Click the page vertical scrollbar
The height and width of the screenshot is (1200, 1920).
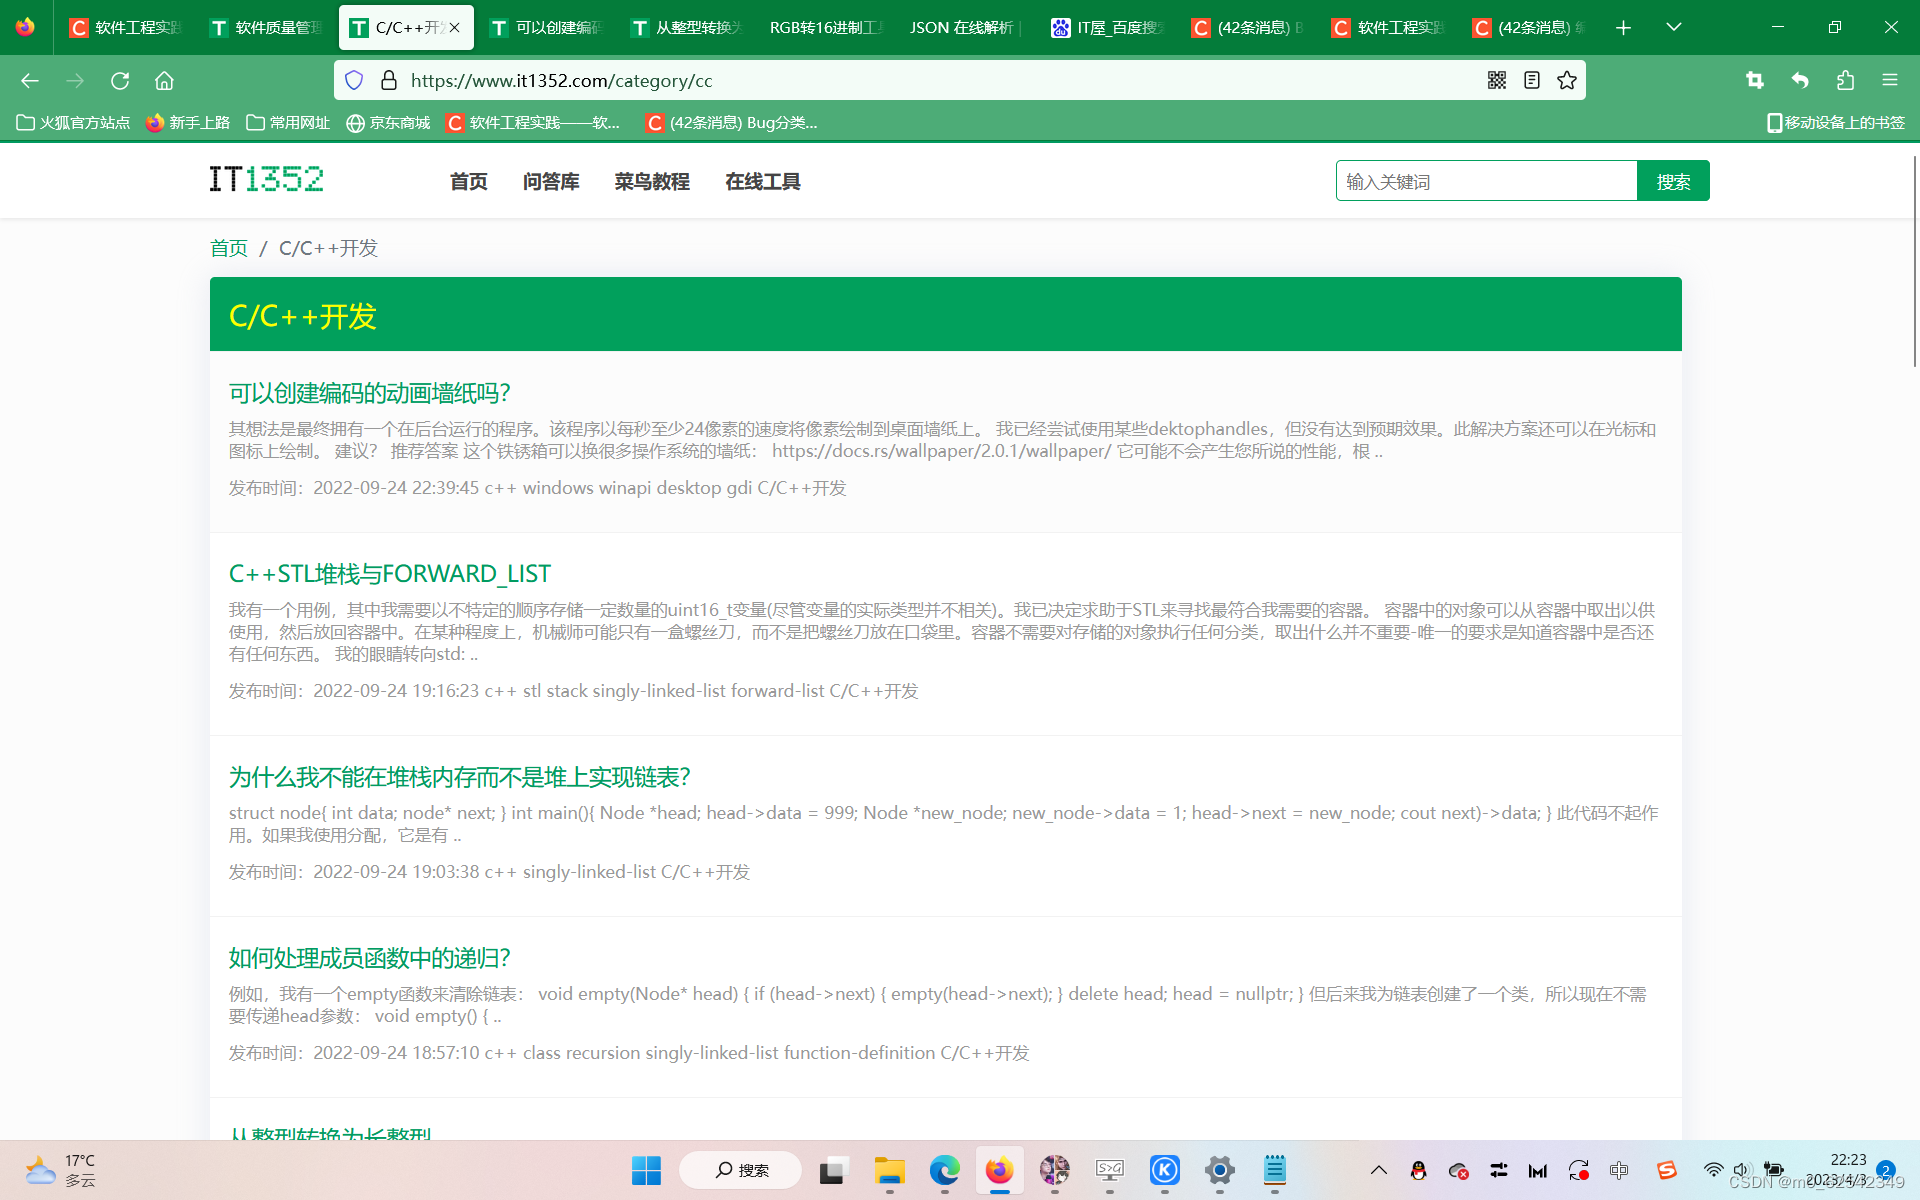[x=1914, y=260]
